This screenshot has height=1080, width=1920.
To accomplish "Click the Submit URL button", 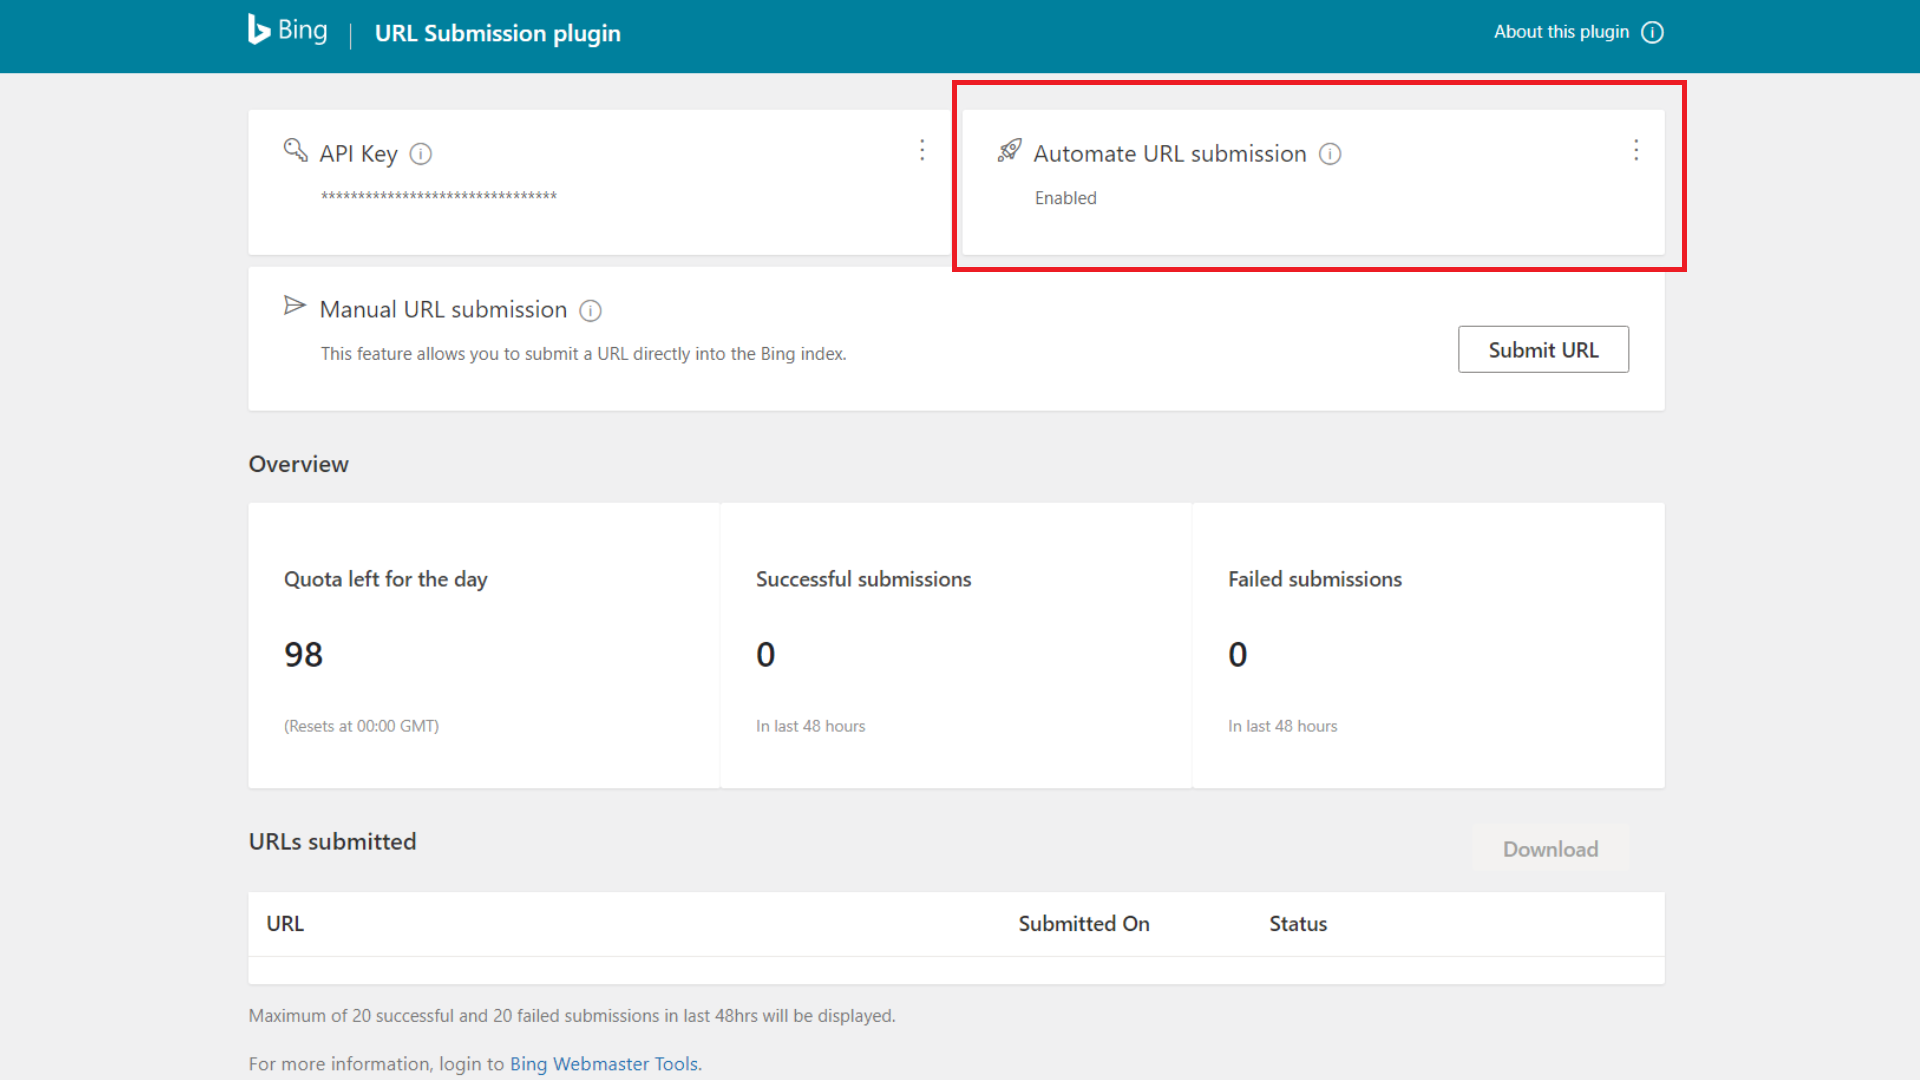I will [x=1543, y=349].
